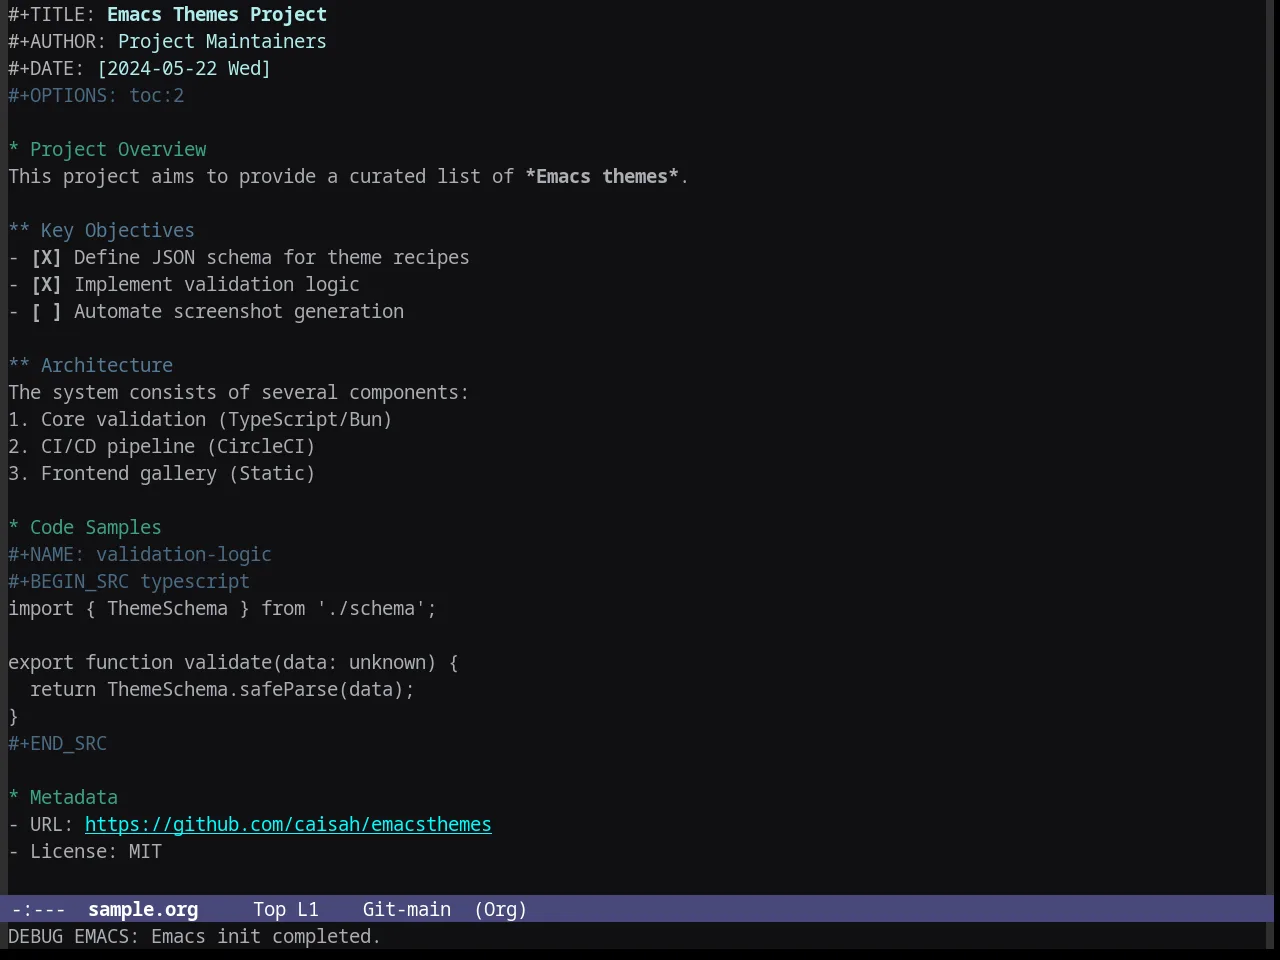Click the '#+AUTHOR:' keyword
1280x960 pixels.
pyautogui.click(x=57, y=42)
